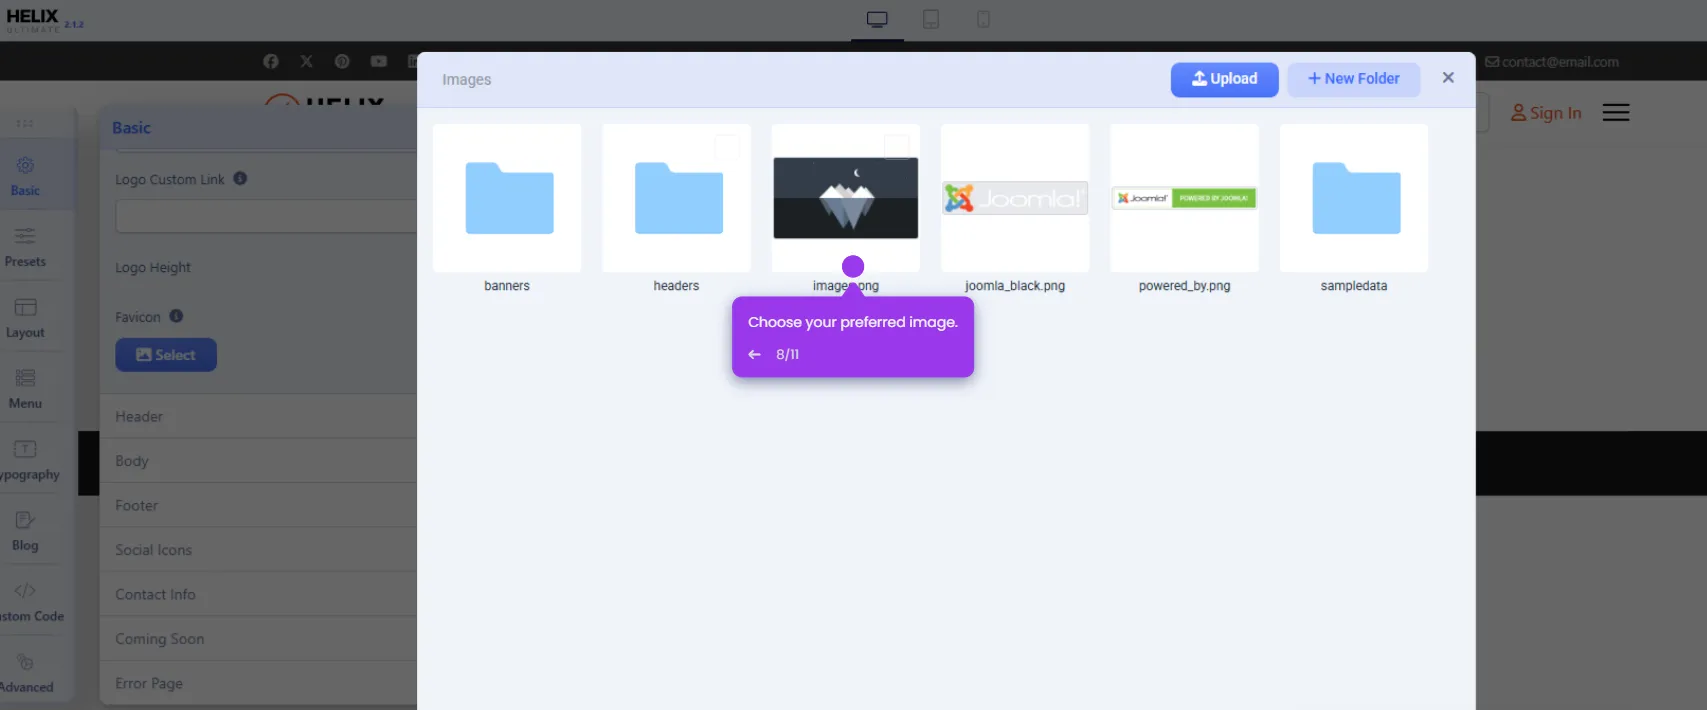The width and height of the screenshot is (1707, 710).
Task: Go back using the tooltip arrow
Action: click(755, 354)
